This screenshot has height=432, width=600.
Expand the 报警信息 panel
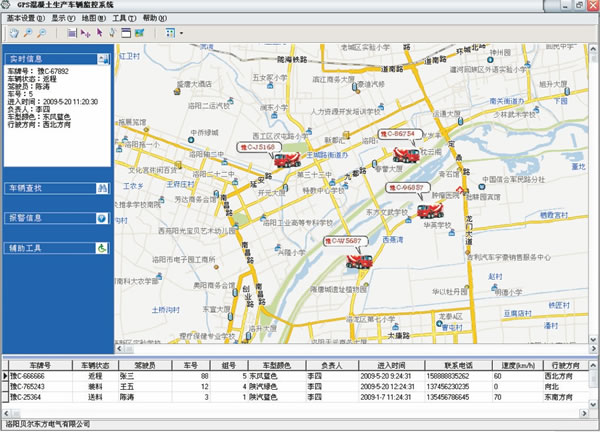tap(101, 217)
